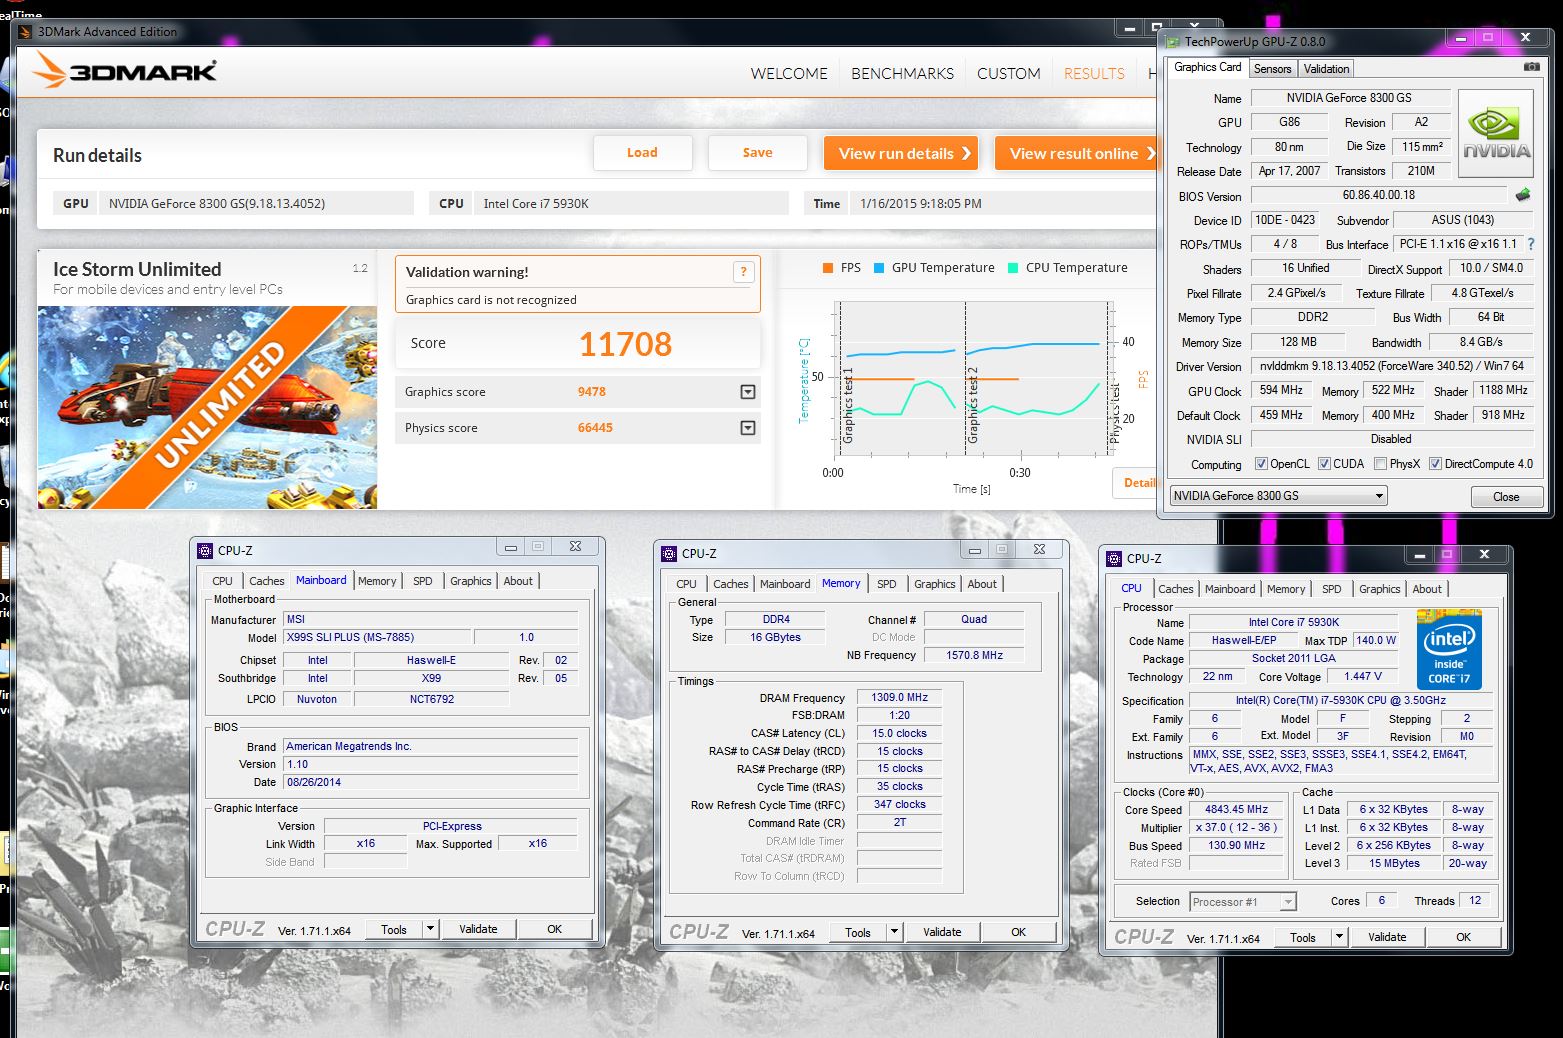Switch to the BENCHMARKS tab in 3DMark
The width and height of the screenshot is (1563, 1038).
pyautogui.click(x=902, y=73)
